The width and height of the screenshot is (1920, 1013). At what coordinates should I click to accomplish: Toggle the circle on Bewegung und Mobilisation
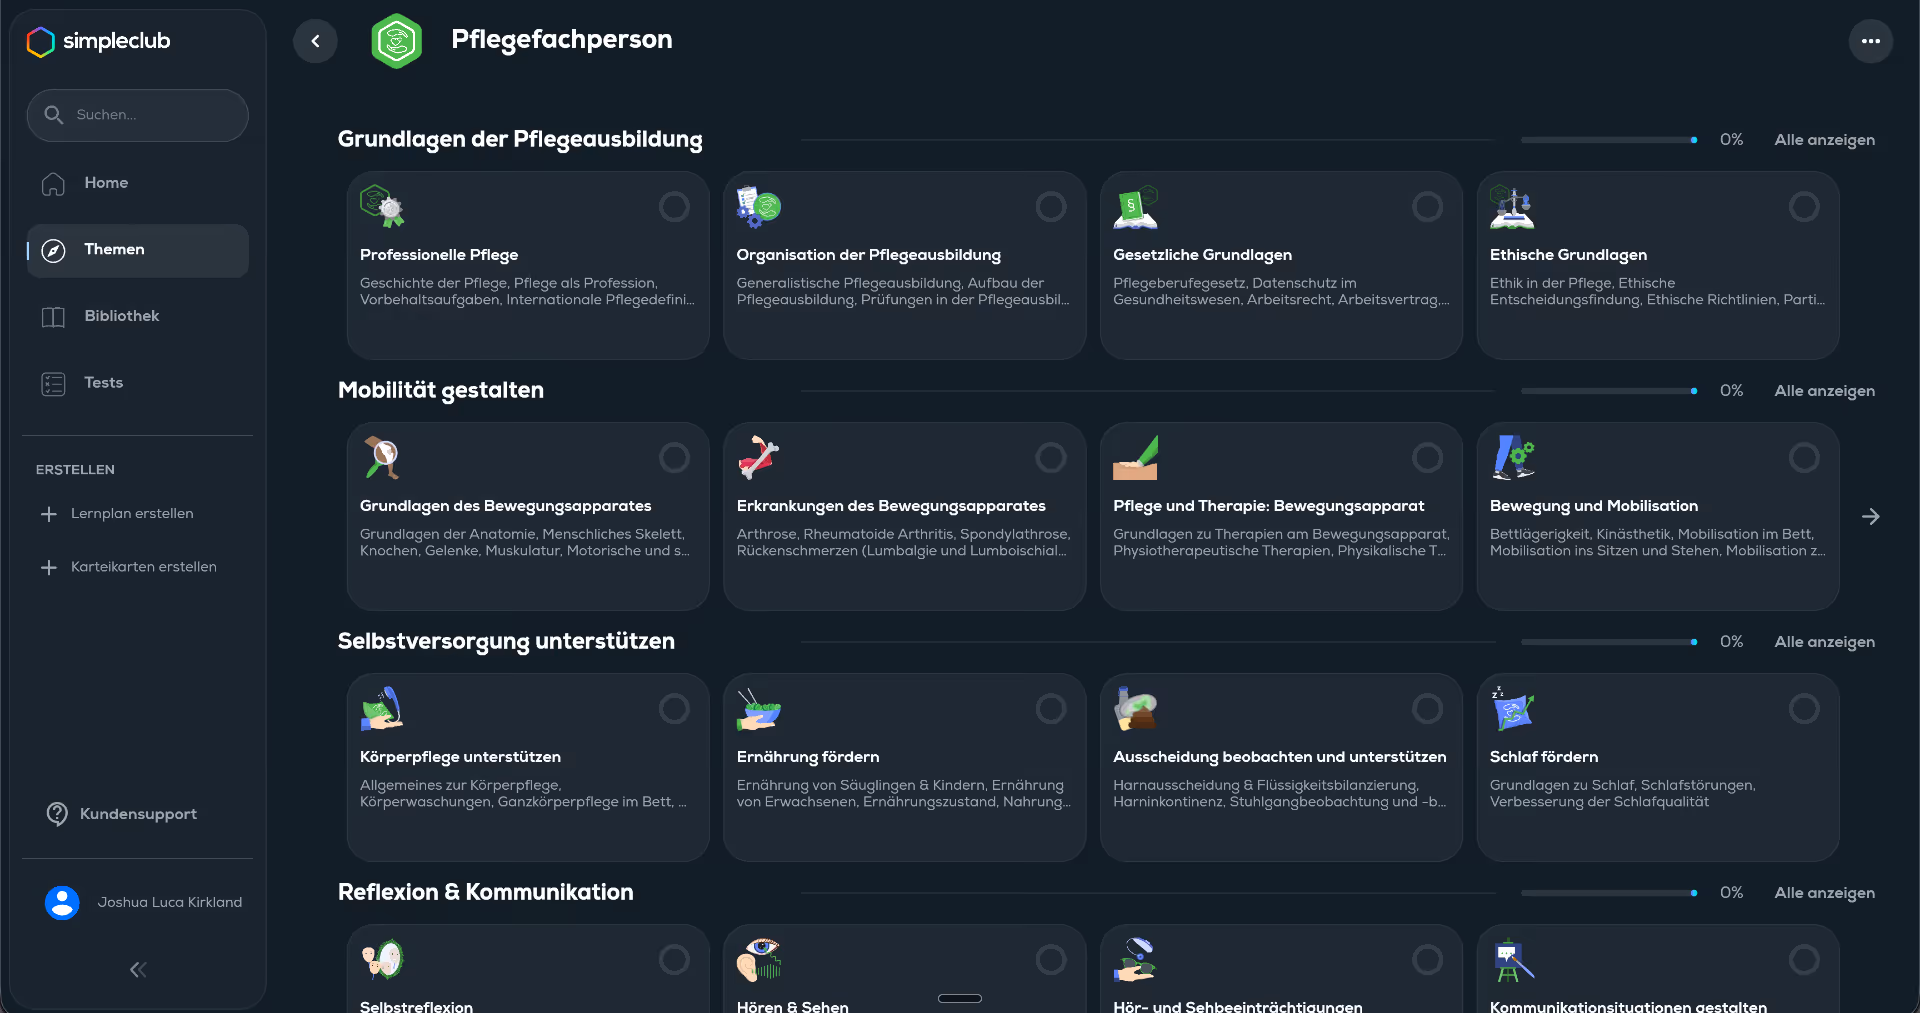pyautogui.click(x=1804, y=458)
